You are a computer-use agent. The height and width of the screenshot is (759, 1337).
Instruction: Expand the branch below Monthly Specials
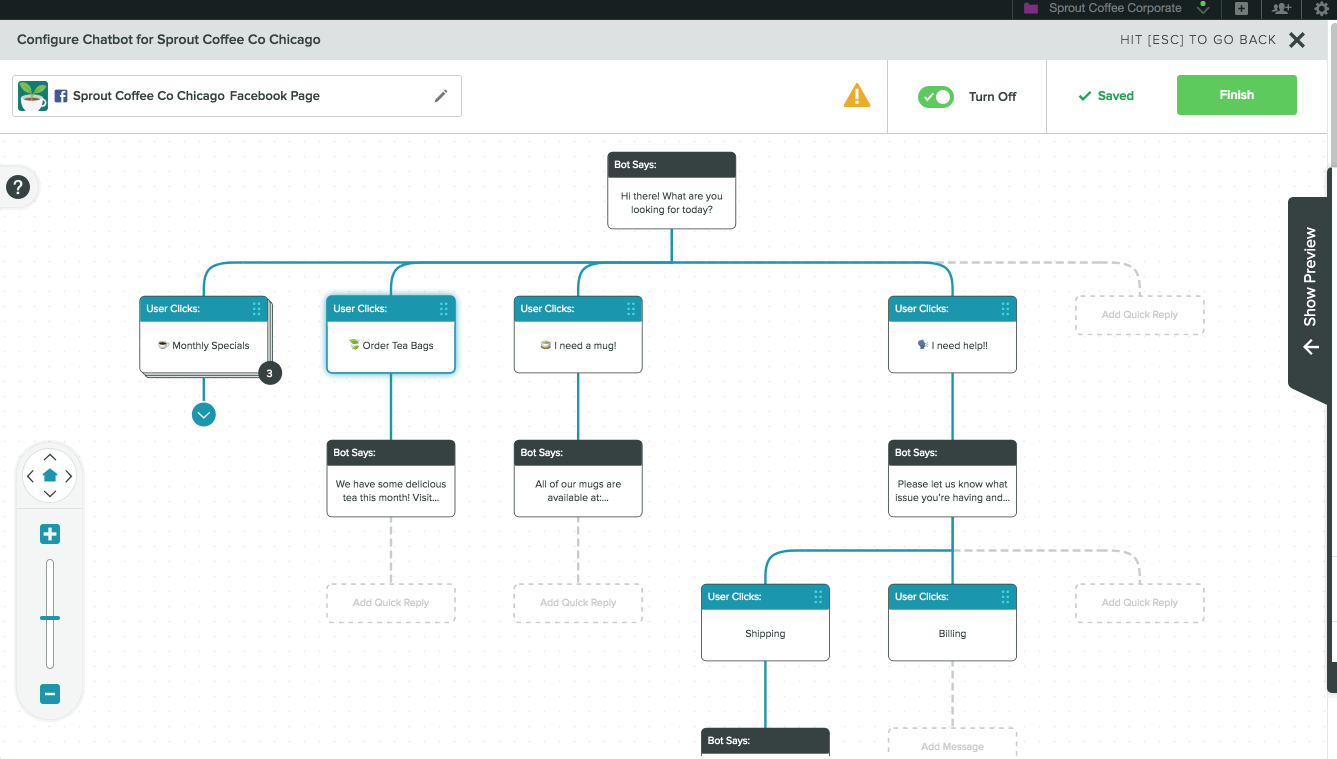(x=204, y=414)
